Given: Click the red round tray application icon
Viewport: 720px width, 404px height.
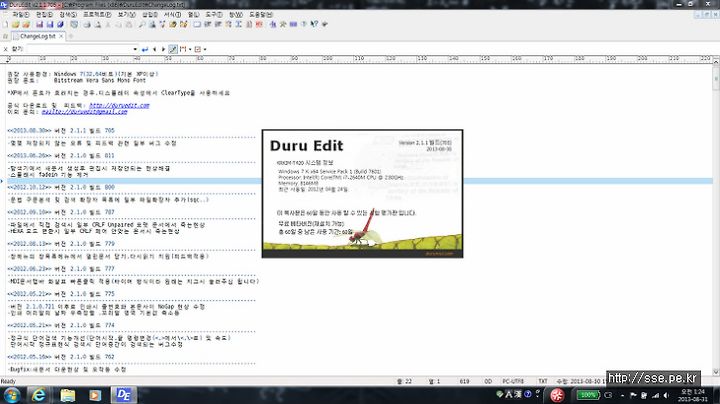Looking at the screenshot, I should [557, 395].
